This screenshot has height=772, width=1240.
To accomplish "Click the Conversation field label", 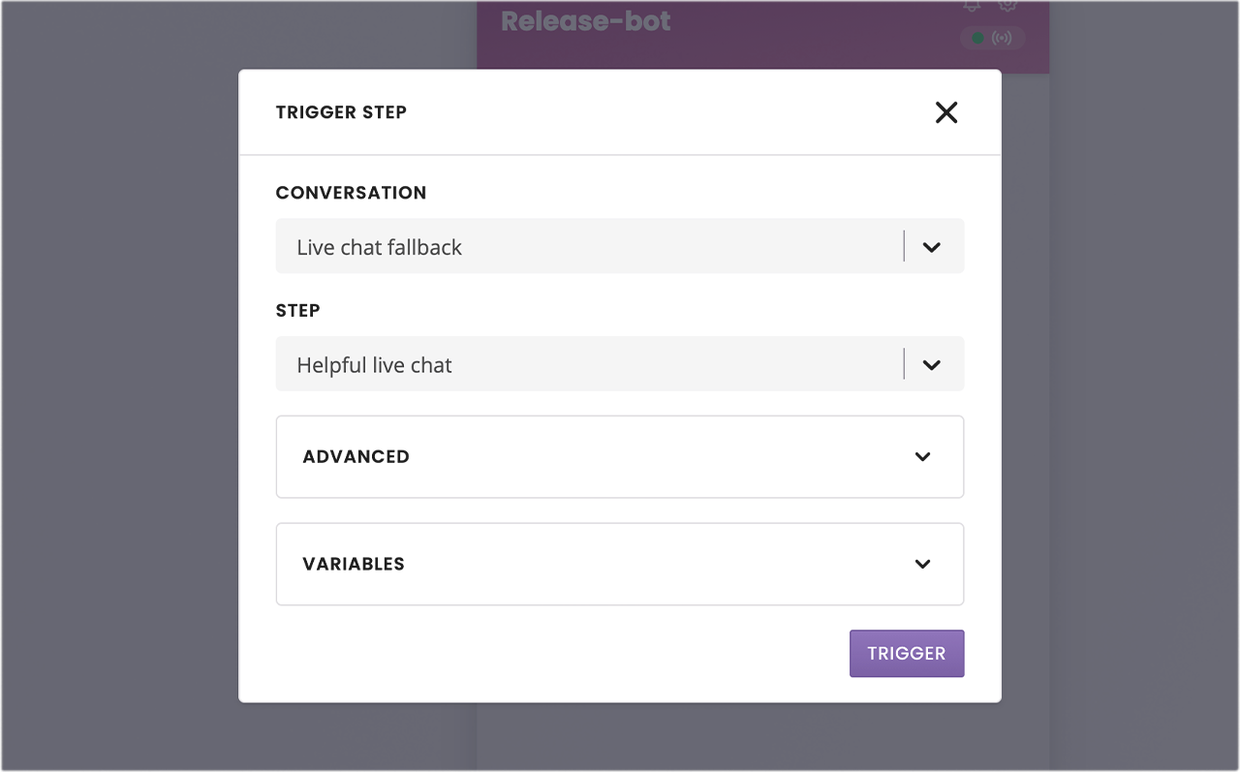I will (x=351, y=193).
